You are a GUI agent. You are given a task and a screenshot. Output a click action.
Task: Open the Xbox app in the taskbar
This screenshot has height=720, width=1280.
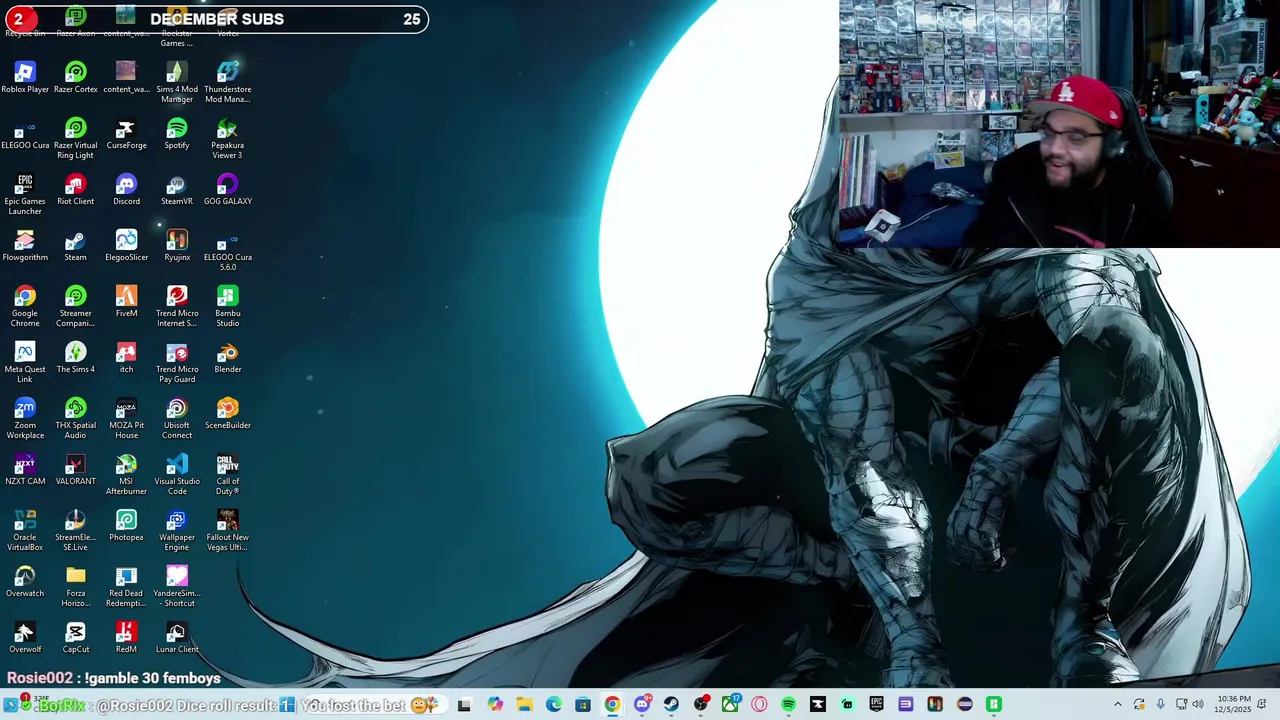[x=730, y=705]
